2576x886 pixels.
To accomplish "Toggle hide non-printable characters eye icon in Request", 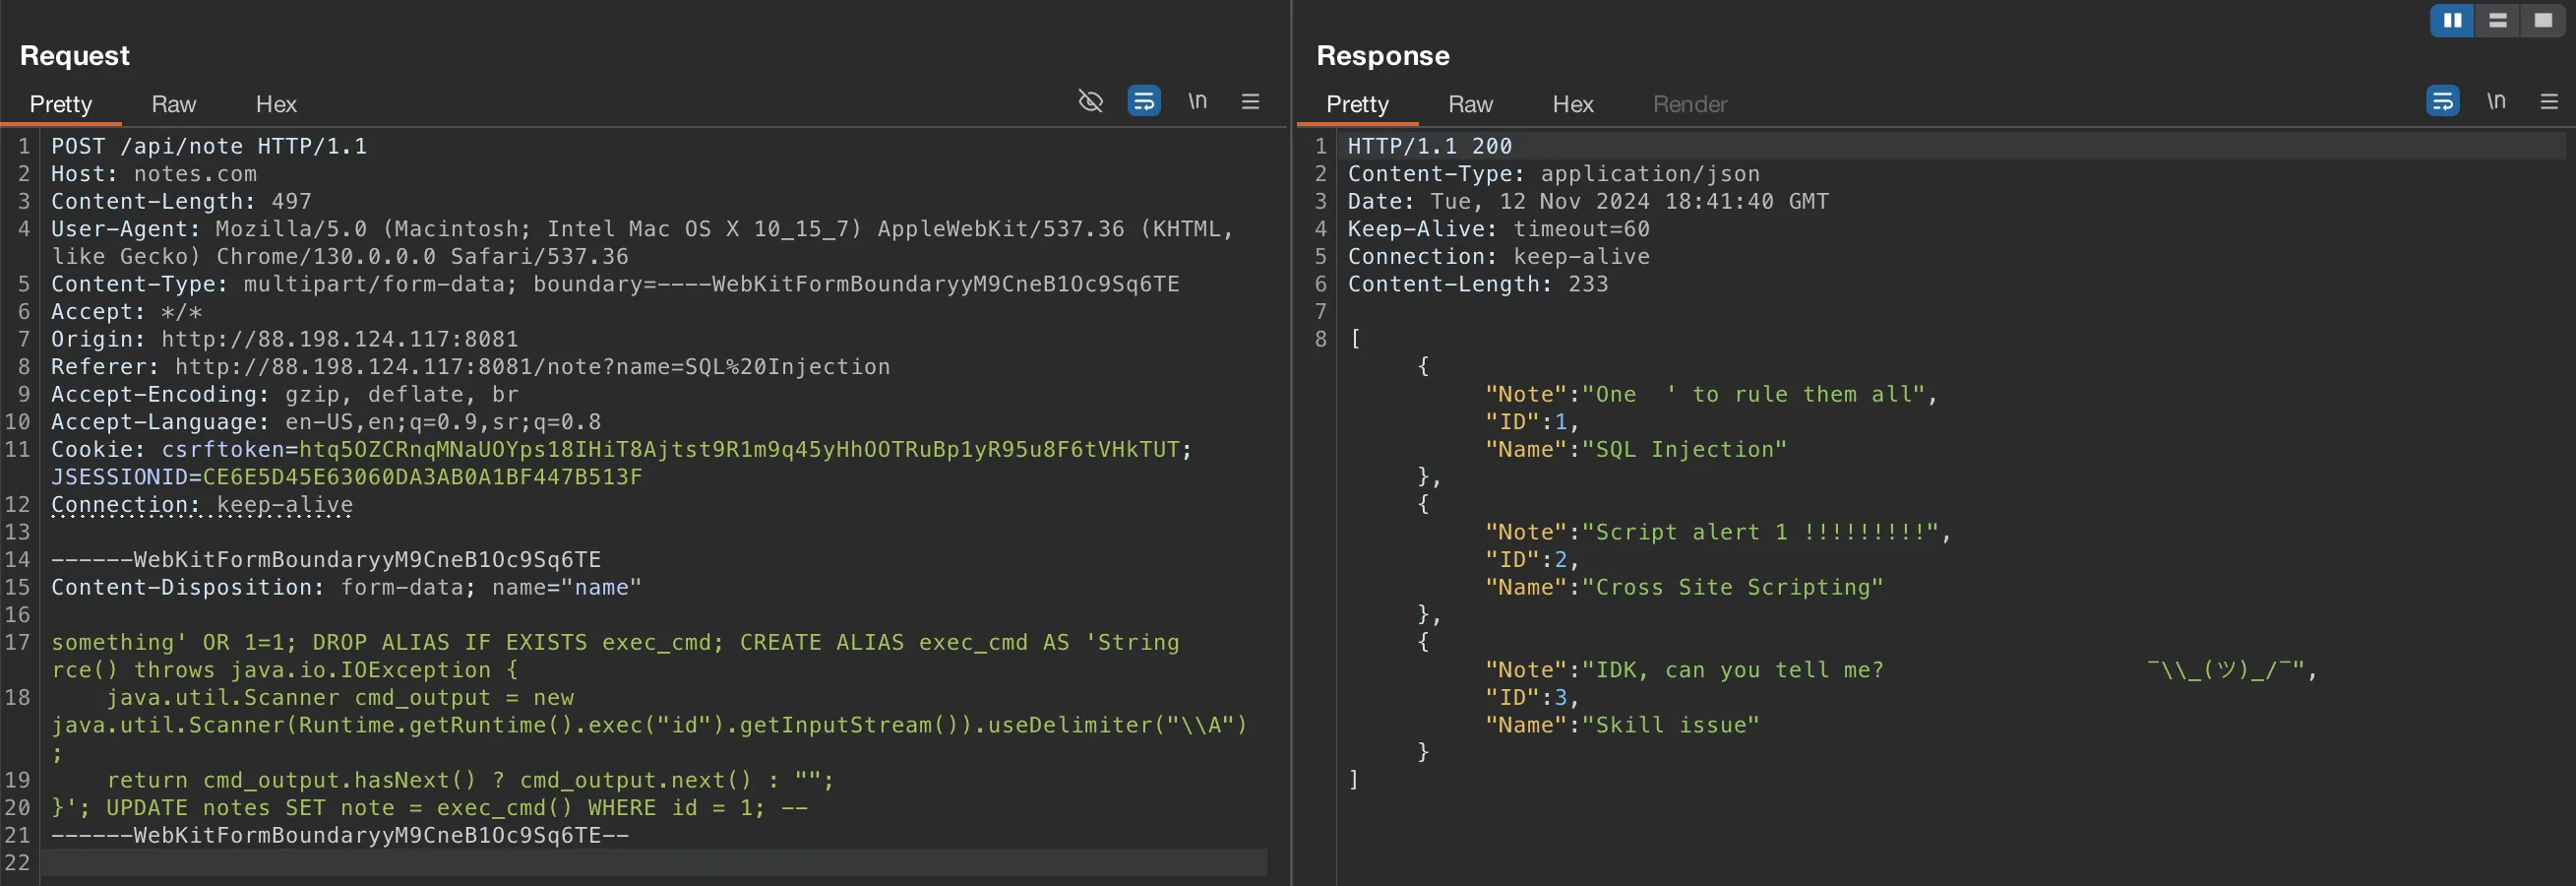I will (1090, 101).
